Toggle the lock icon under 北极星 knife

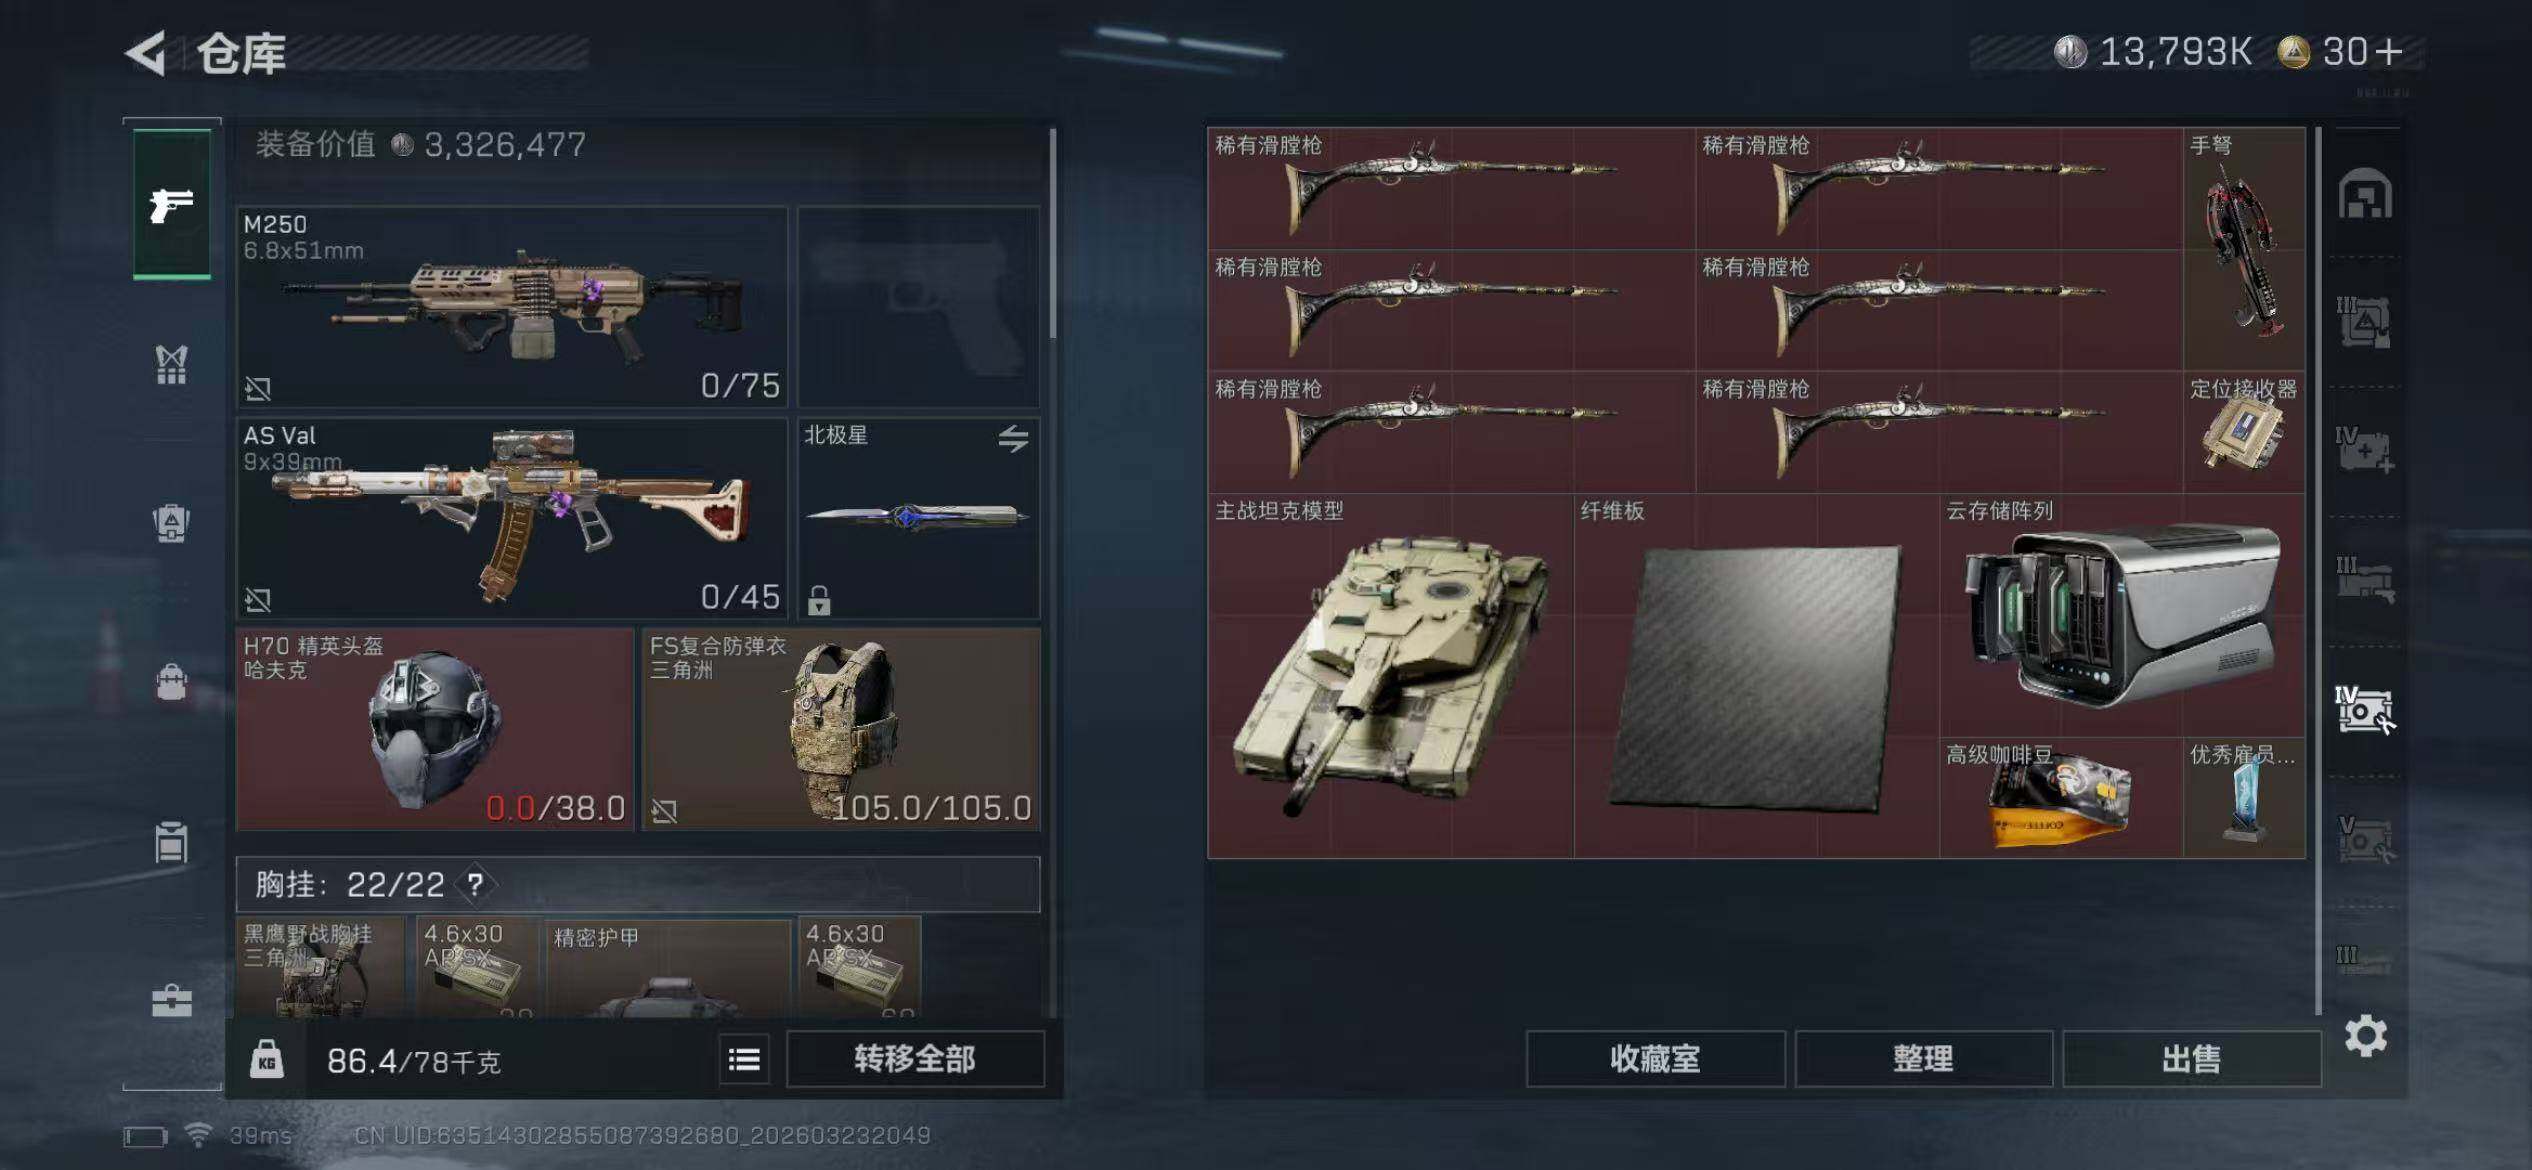819,600
